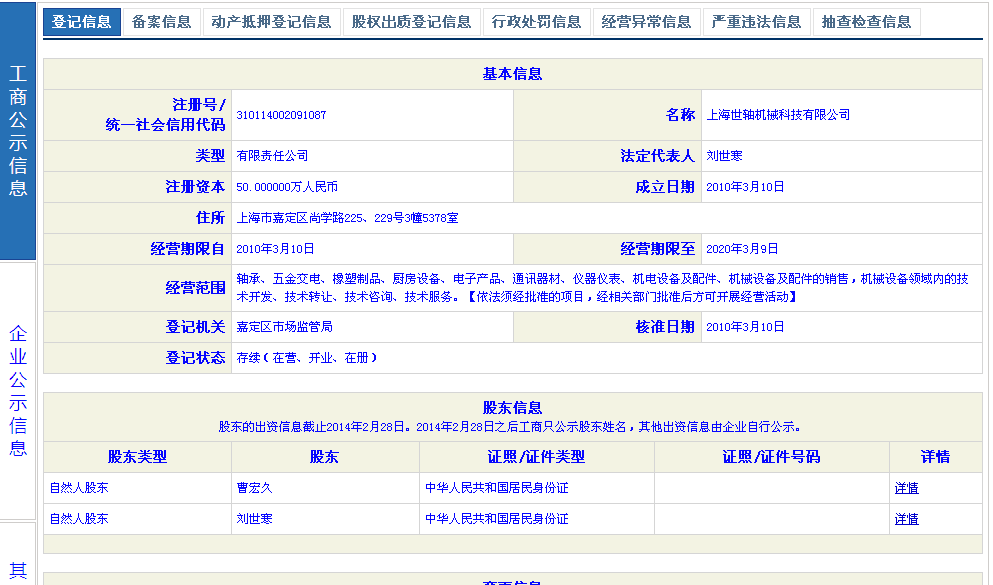This screenshot has width=993, height=585.
Task: Switch to the 抽查检查信息 tab
Action: 866,22
